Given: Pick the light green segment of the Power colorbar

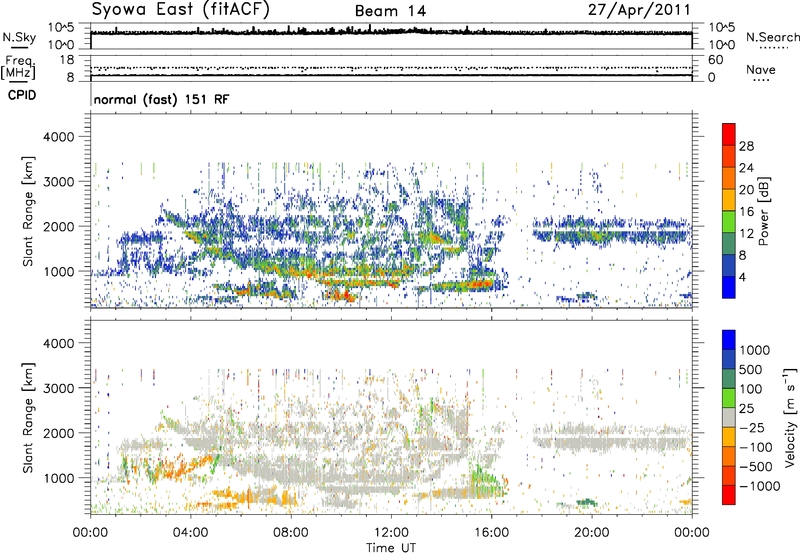Looking at the screenshot, I should (x=729, y=221).
